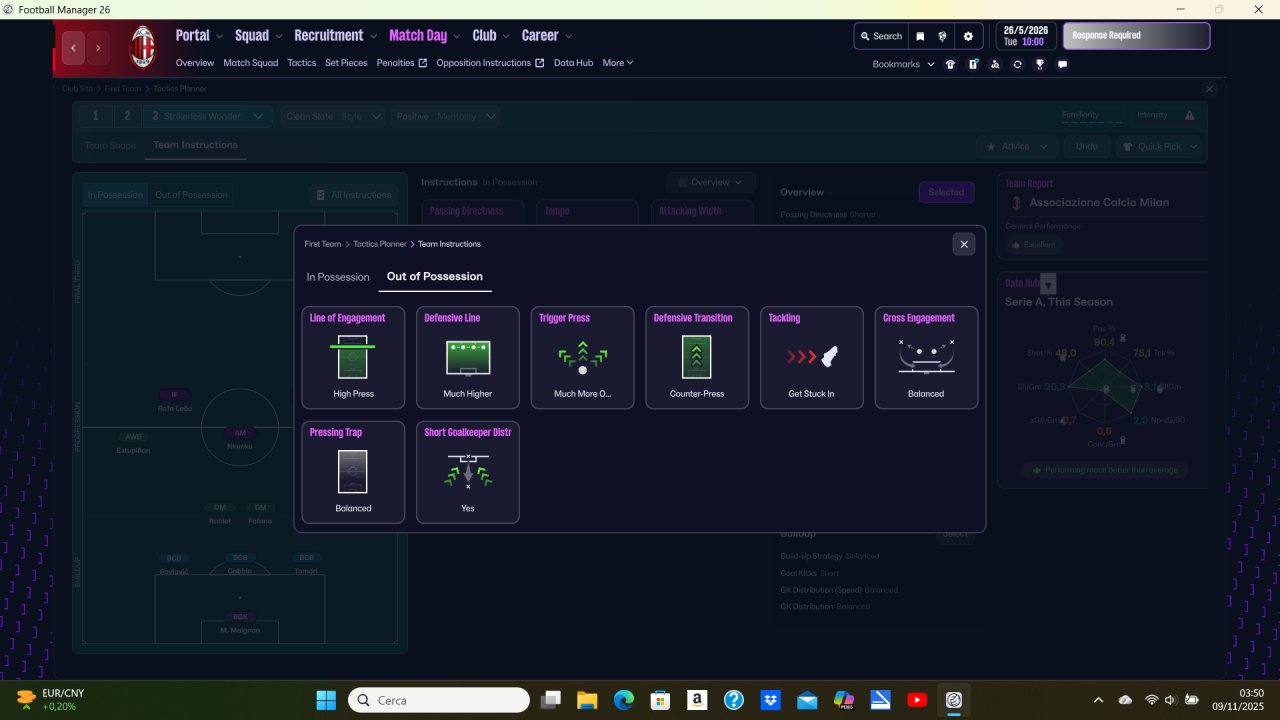
Task: Click Tactics Planner in the dialog breadcrumb
Action: tap(380, 244)
